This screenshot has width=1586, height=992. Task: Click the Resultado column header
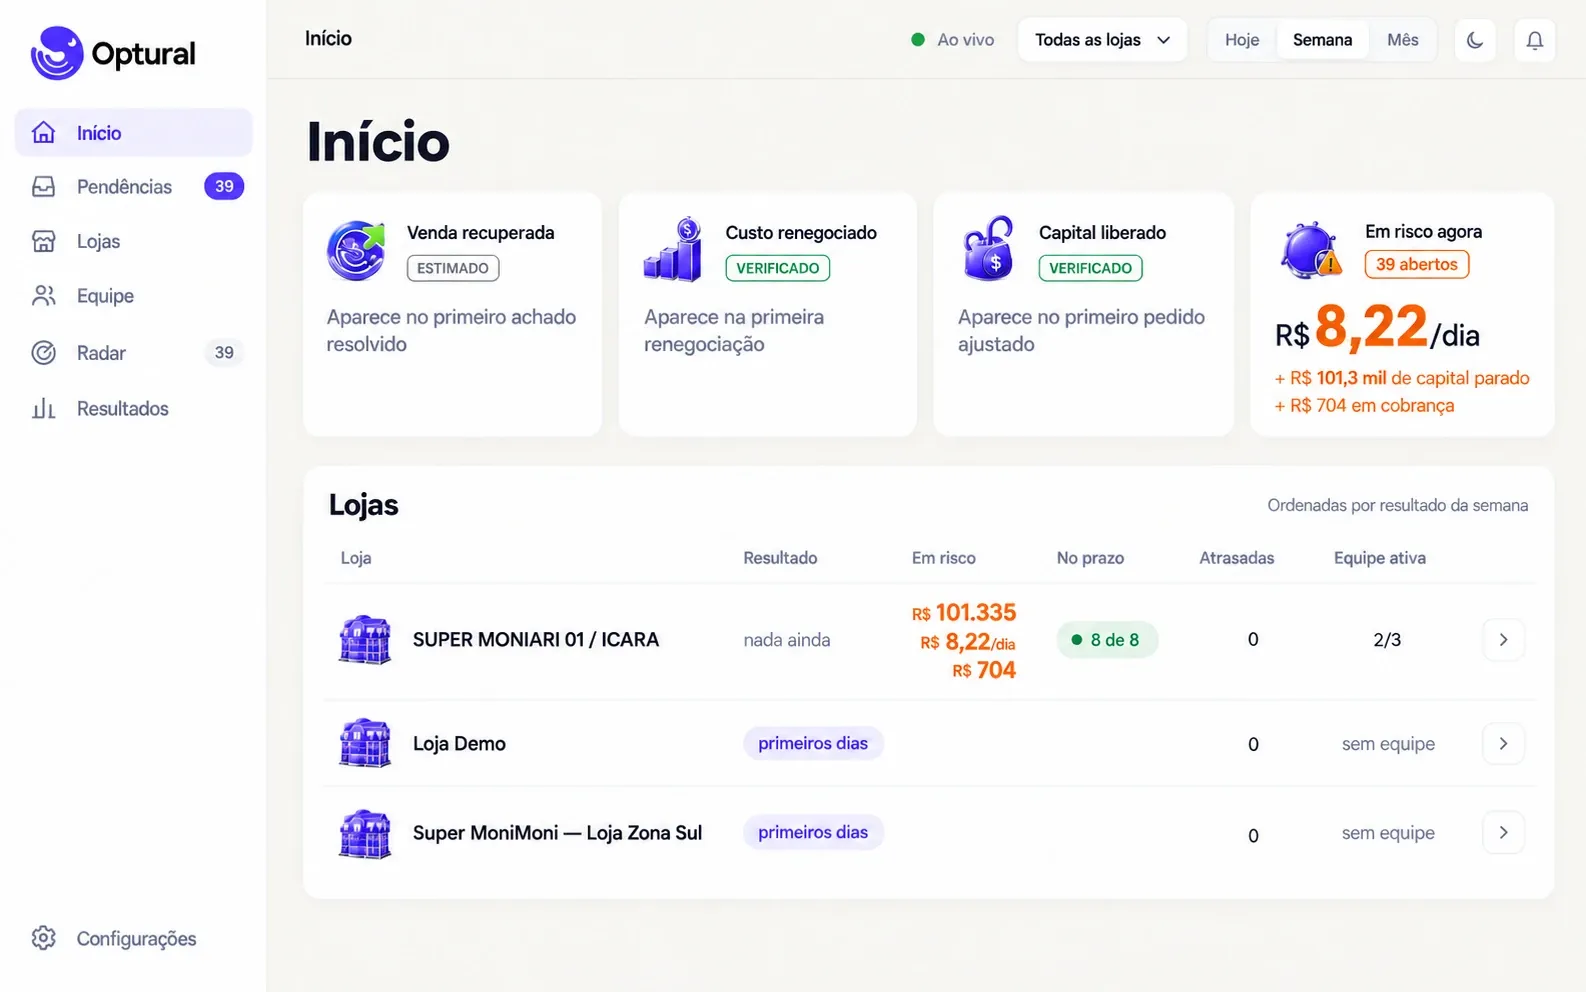780,558
